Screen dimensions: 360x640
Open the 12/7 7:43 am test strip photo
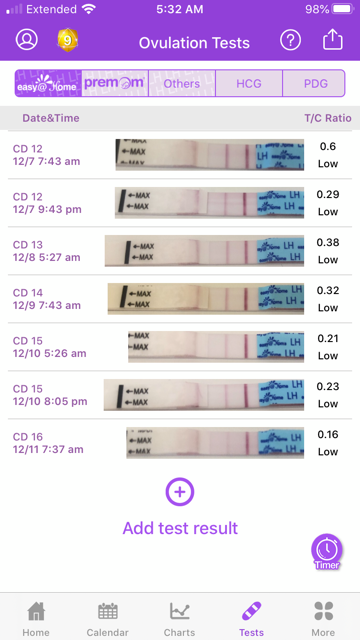pos(210,155)
